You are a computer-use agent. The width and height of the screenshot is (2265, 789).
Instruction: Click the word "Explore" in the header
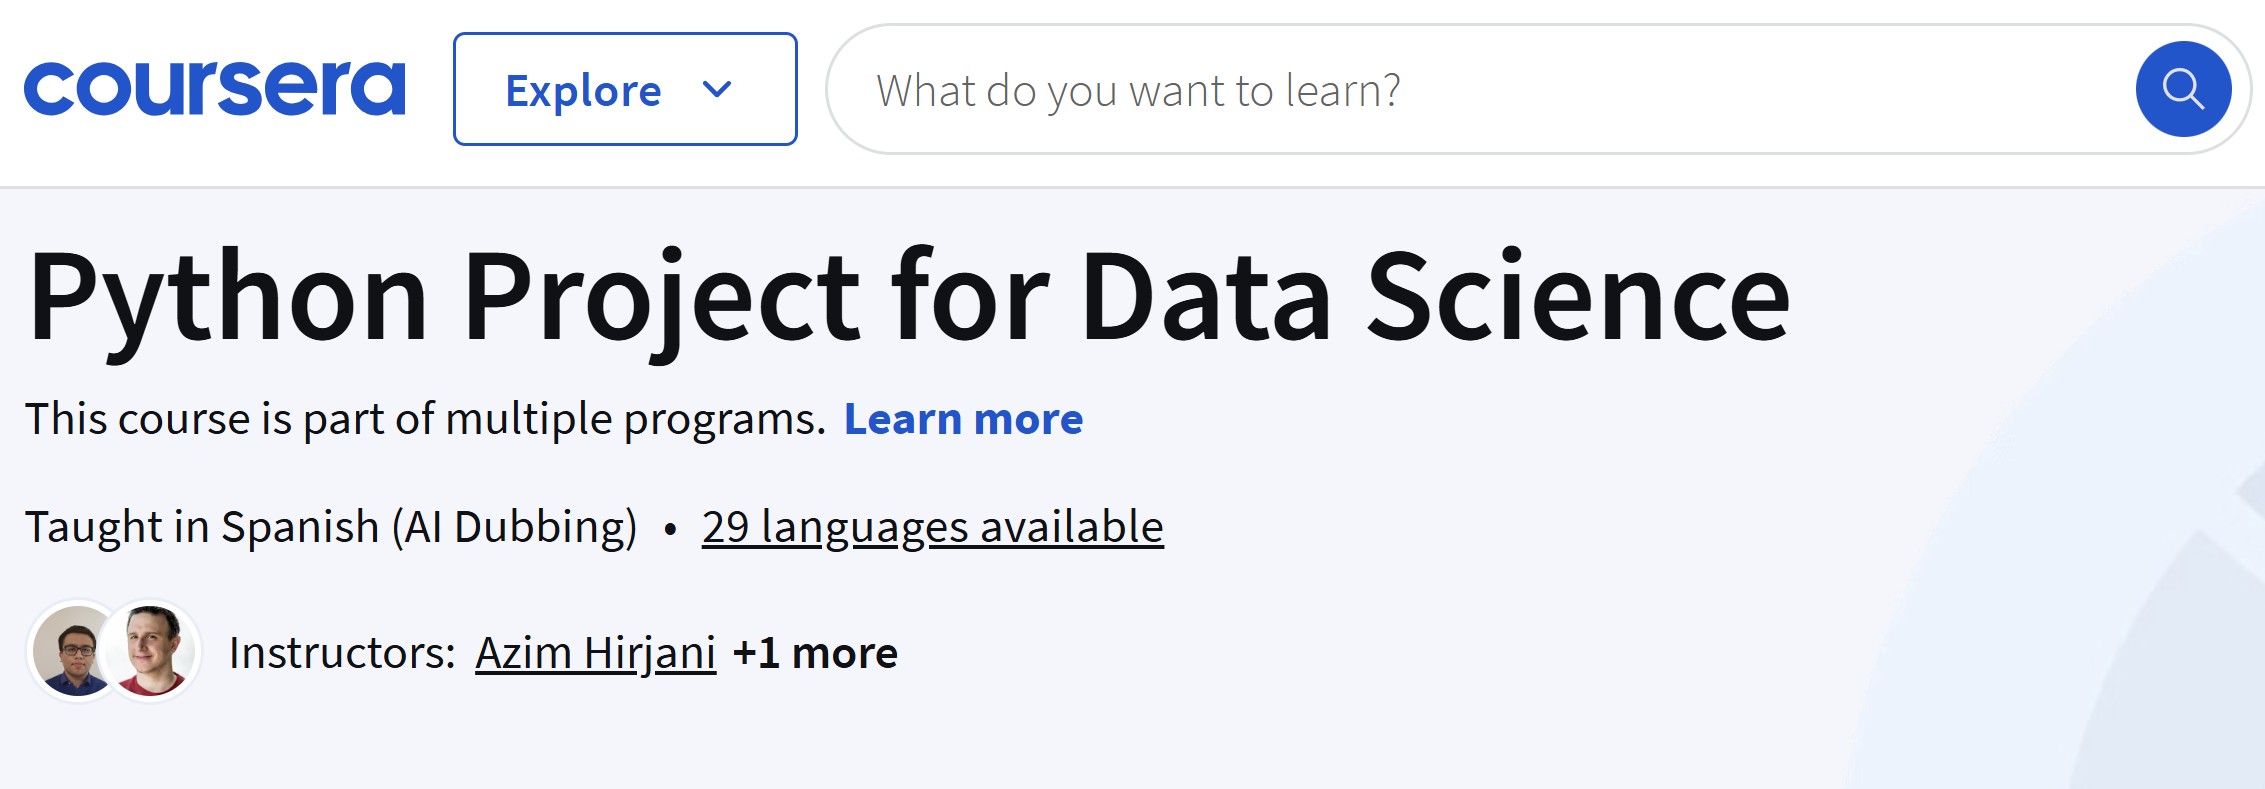pyautogui.click(x=583, y=90)
